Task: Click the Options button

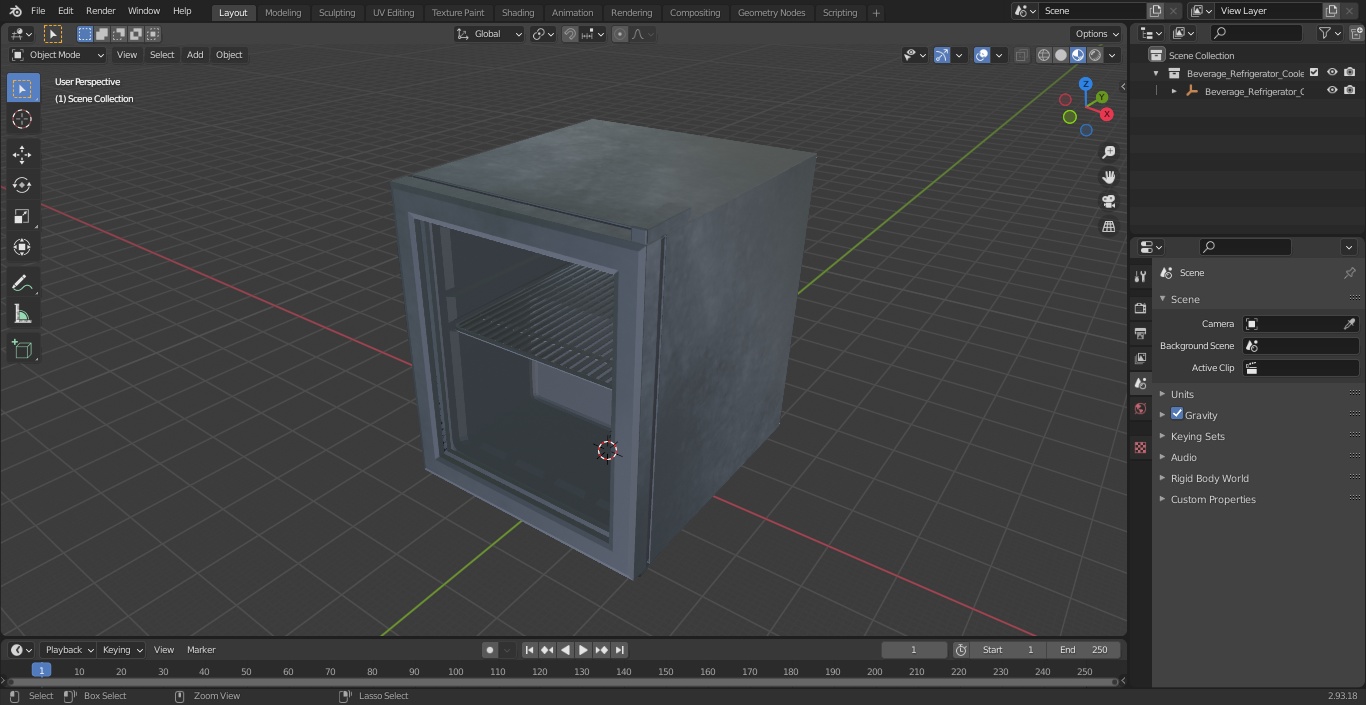Action: click(x=1097, y=34)
